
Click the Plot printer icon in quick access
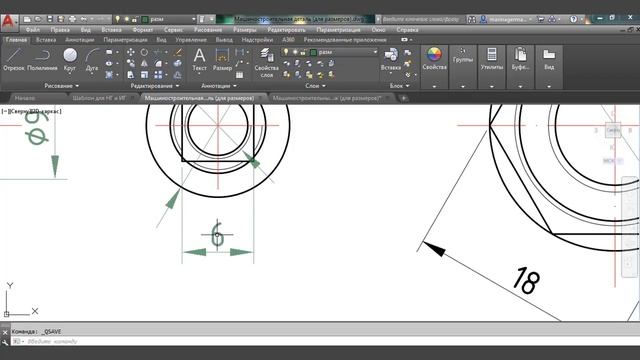tap(72, 19)
